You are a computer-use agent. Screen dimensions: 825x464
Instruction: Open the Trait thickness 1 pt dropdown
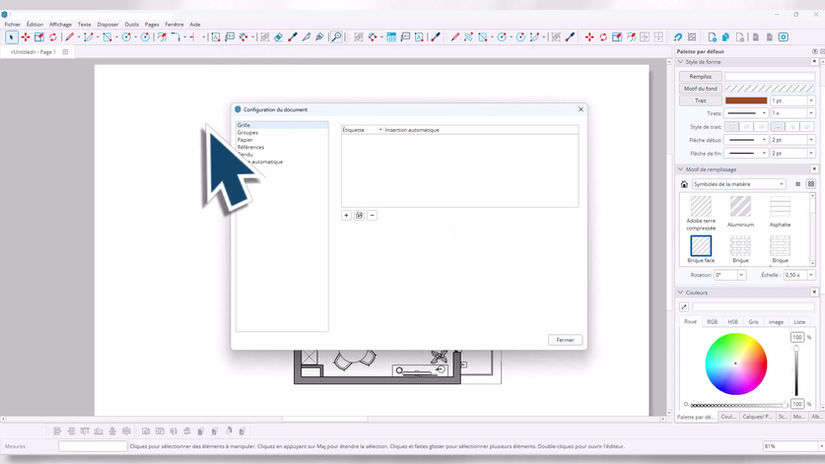click(793, 100)
